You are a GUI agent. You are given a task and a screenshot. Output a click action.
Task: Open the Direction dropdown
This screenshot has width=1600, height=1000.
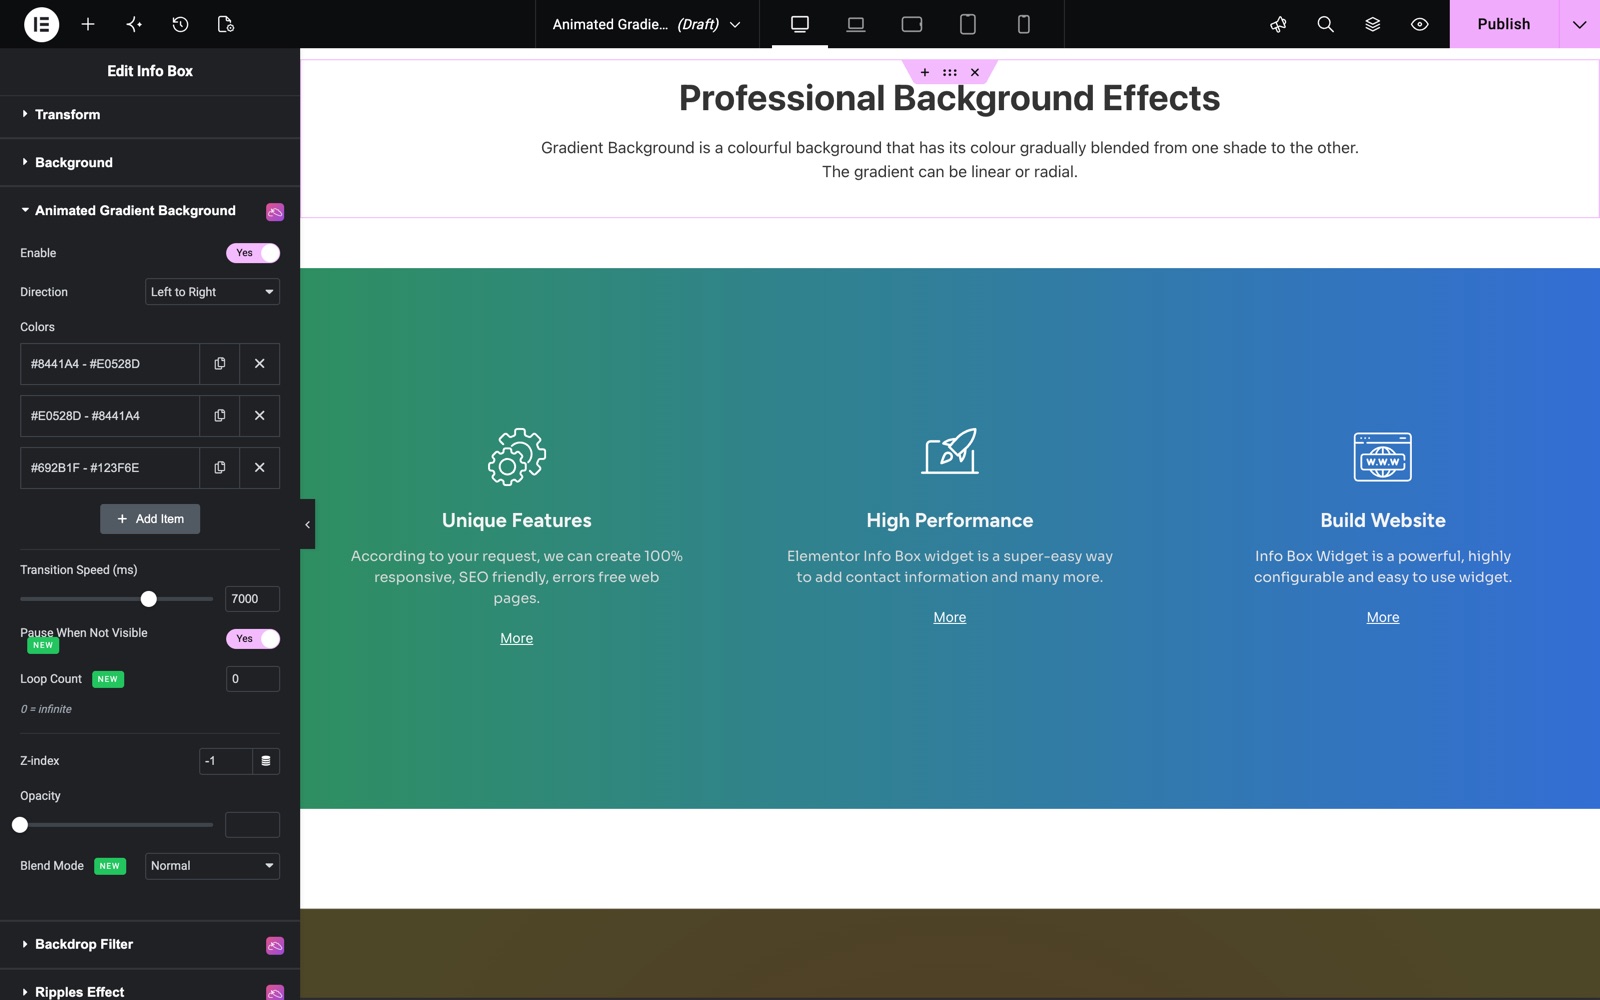[212, 292]
